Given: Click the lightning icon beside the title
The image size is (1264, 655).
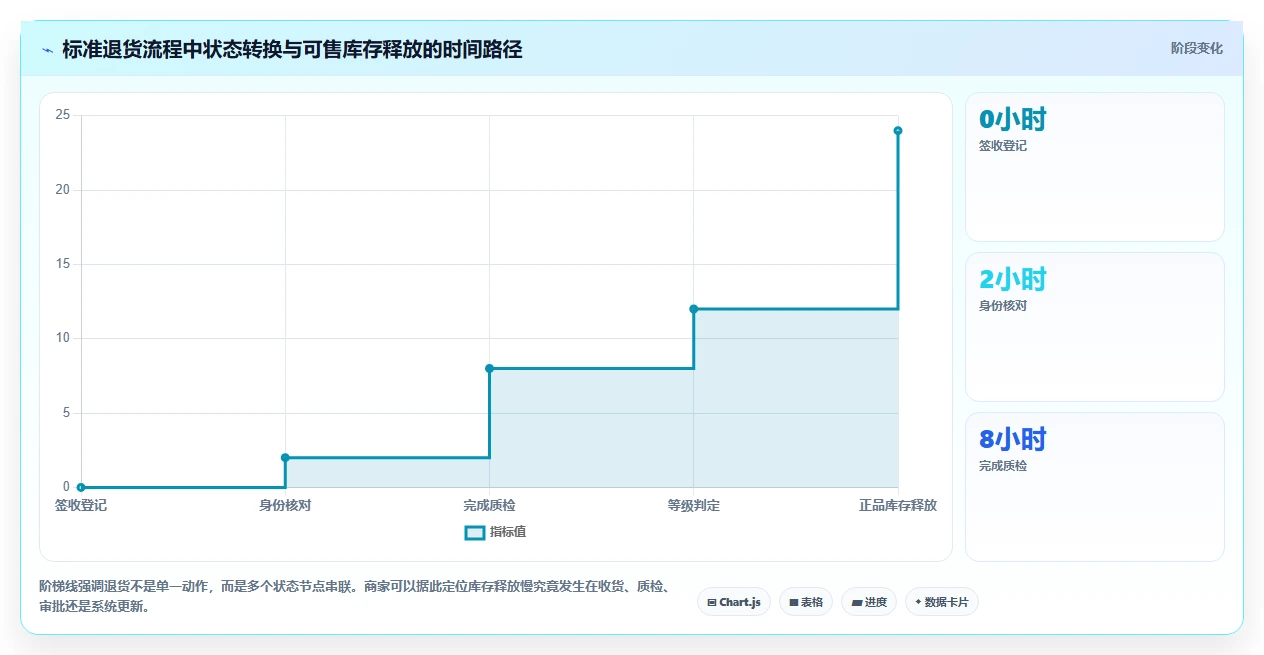Looking at the screenshot, I should click(x=48, y=49).
